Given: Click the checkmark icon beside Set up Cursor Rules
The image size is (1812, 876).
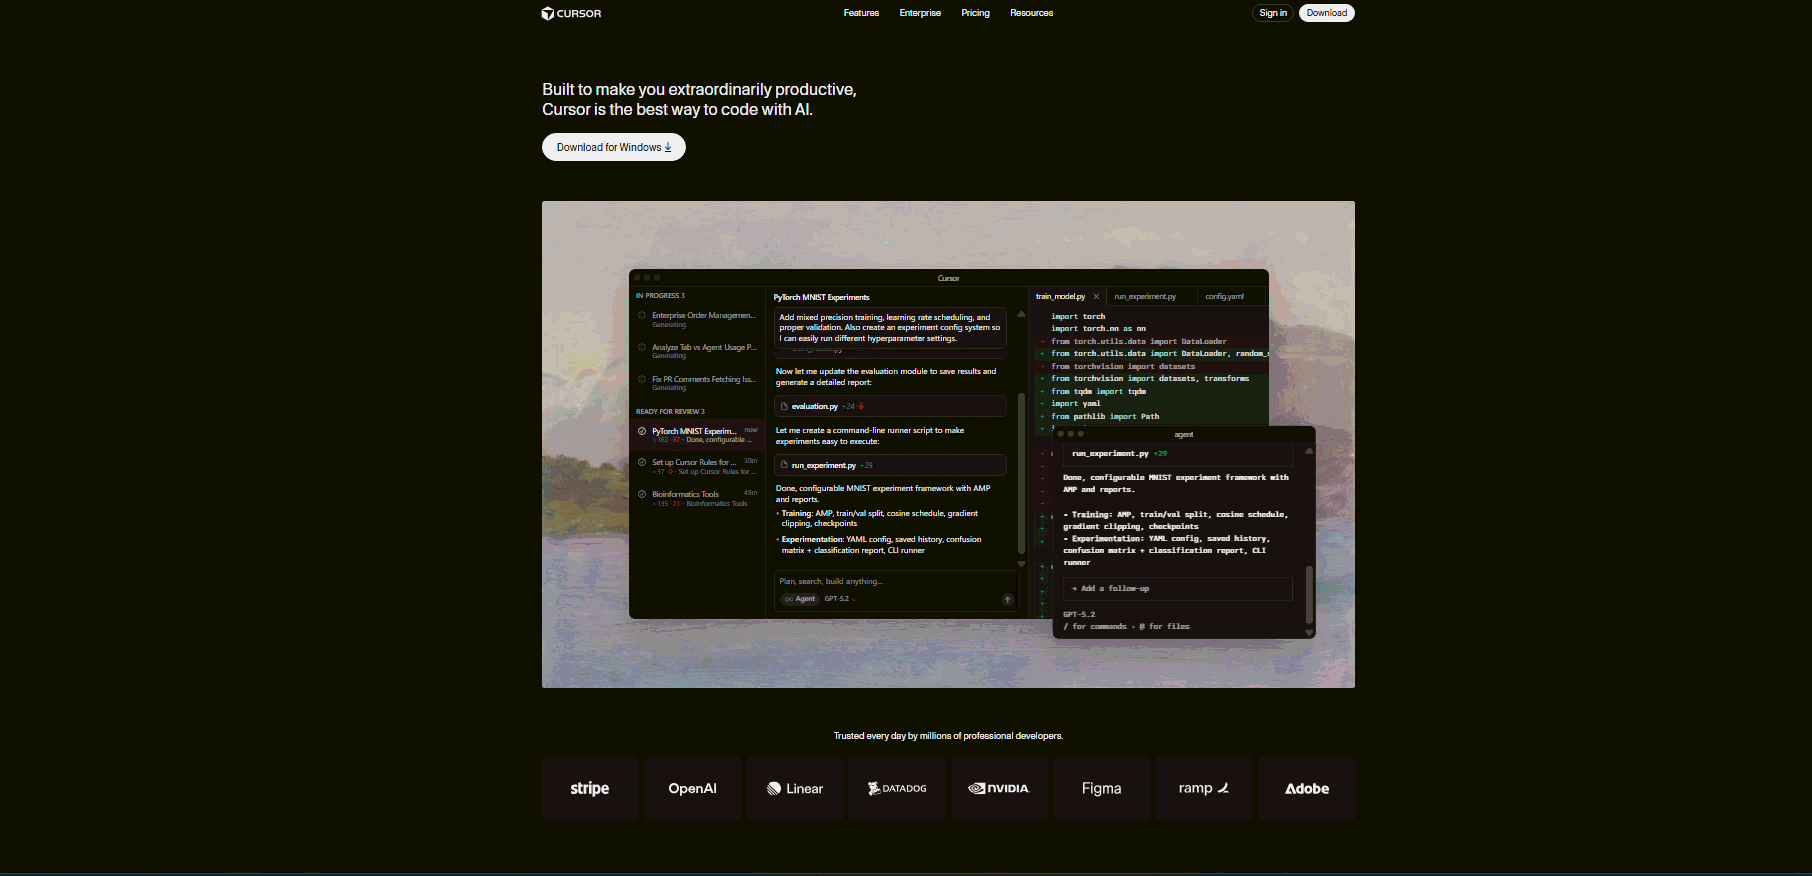Looking at the screenshot, I should (x=642, y=462).
